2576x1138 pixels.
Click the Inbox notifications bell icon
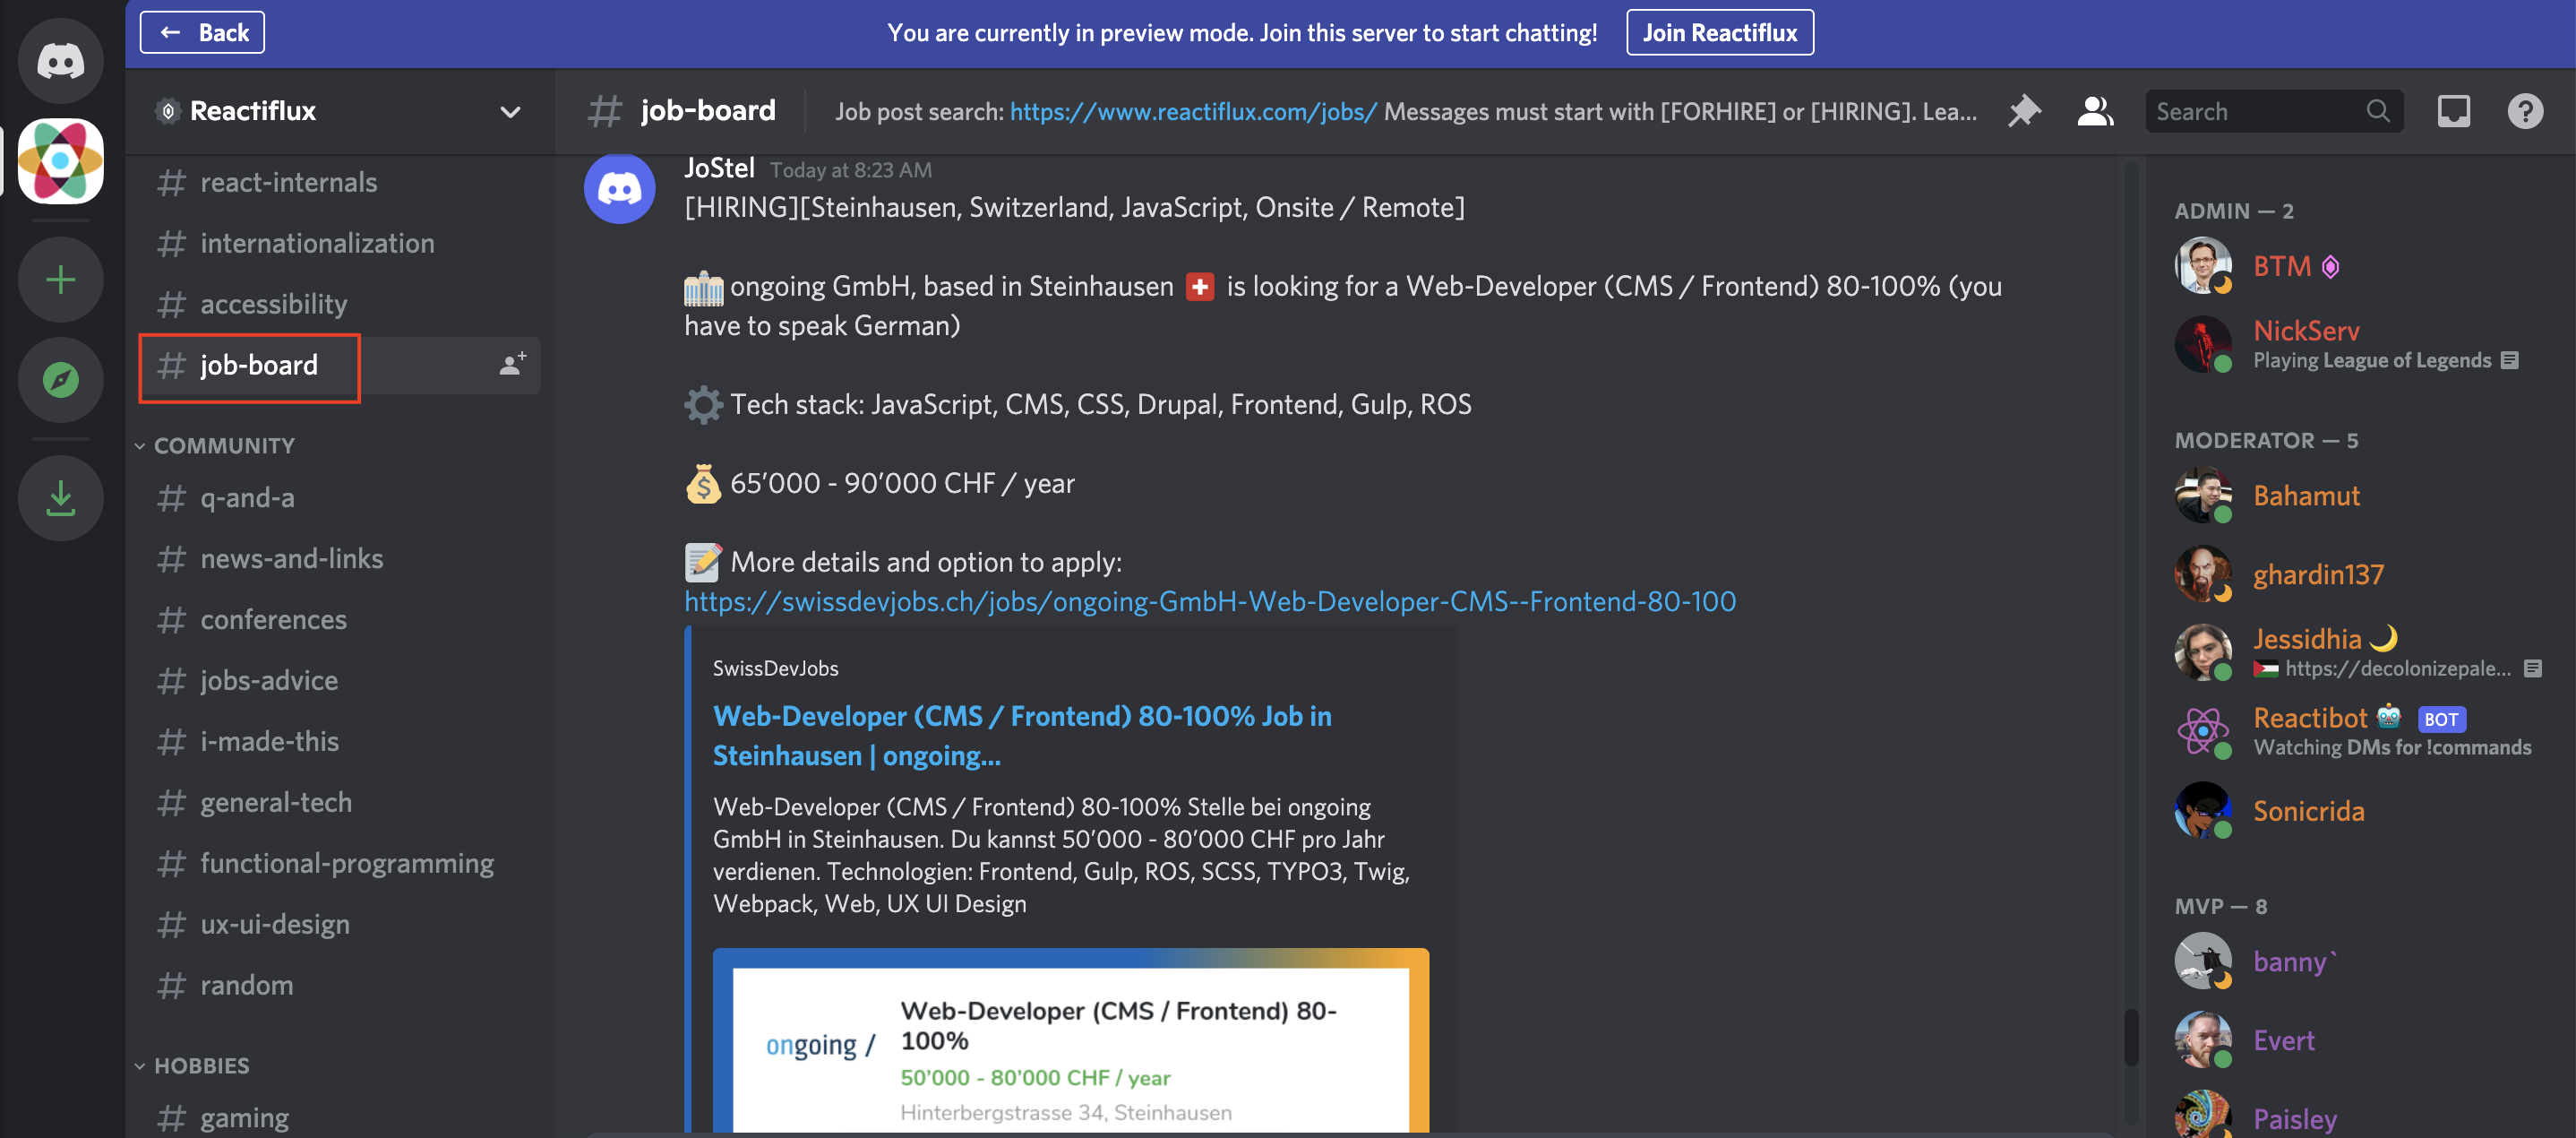tap(2454, 110)
